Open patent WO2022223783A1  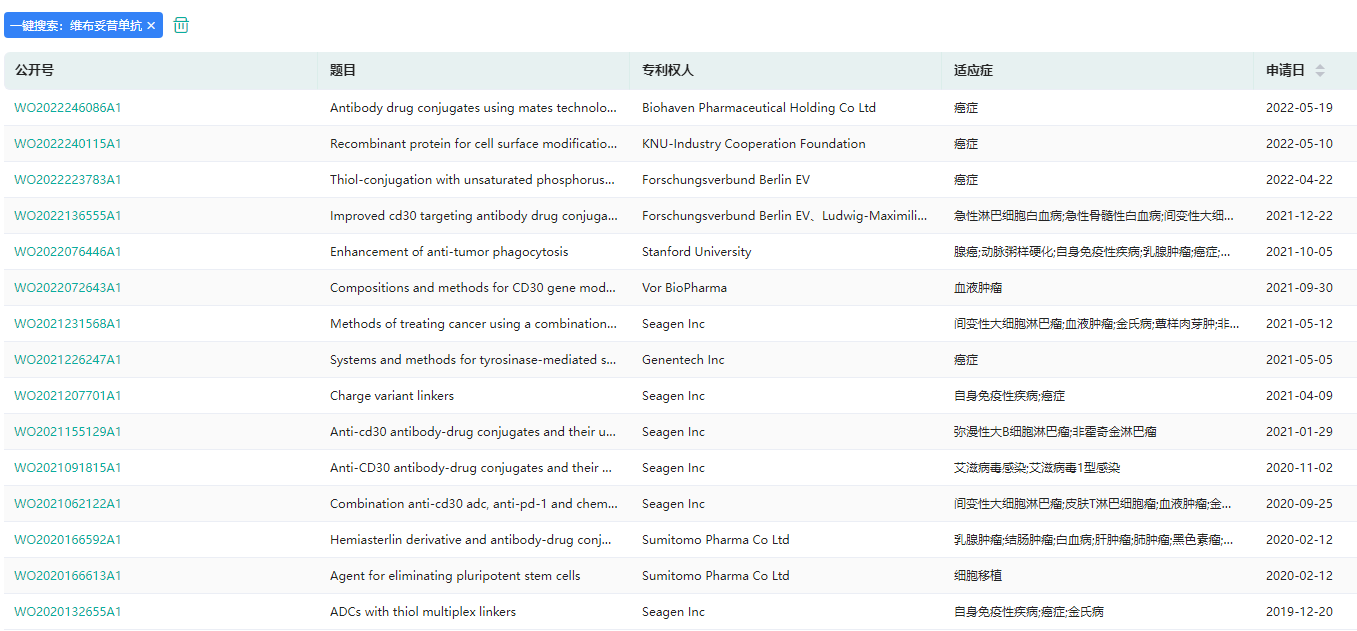(68, 180)
